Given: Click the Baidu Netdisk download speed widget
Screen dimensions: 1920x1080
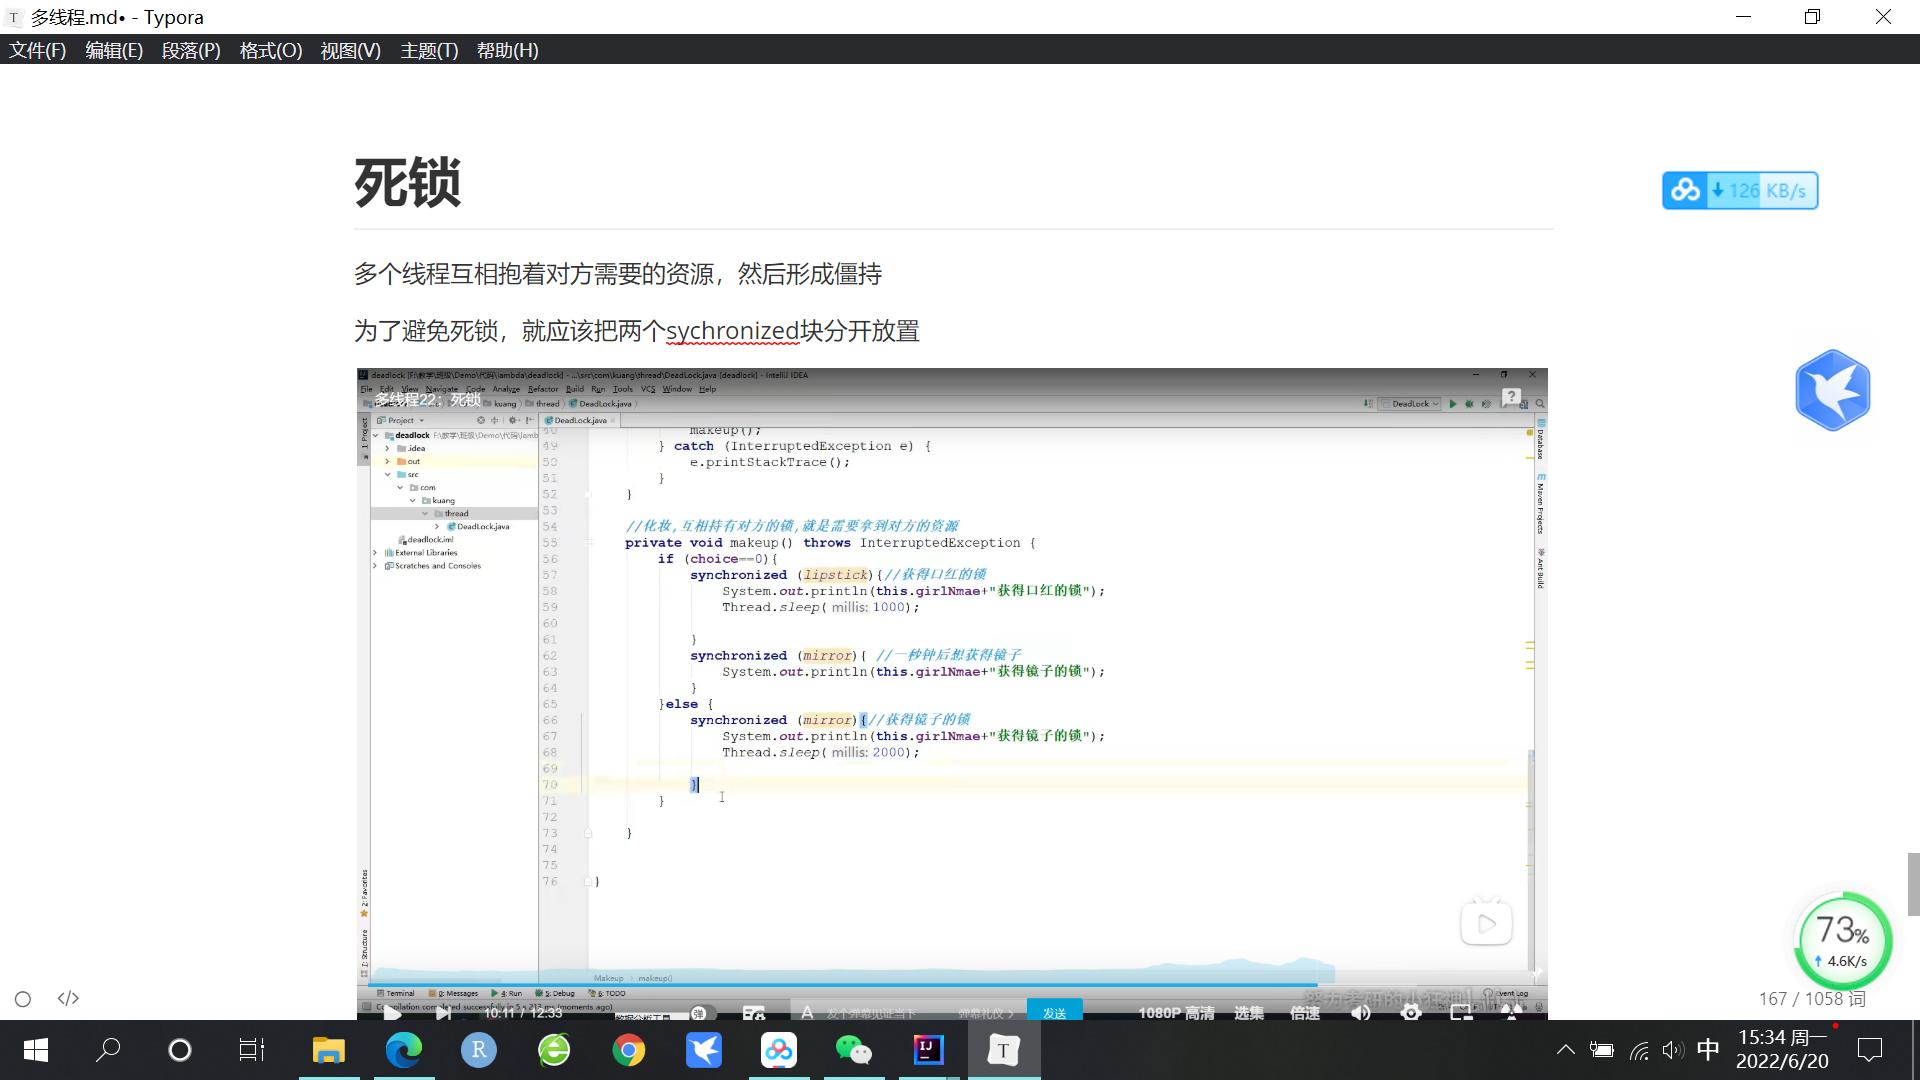Looking at the screenshot, I should coord(1740,190).
